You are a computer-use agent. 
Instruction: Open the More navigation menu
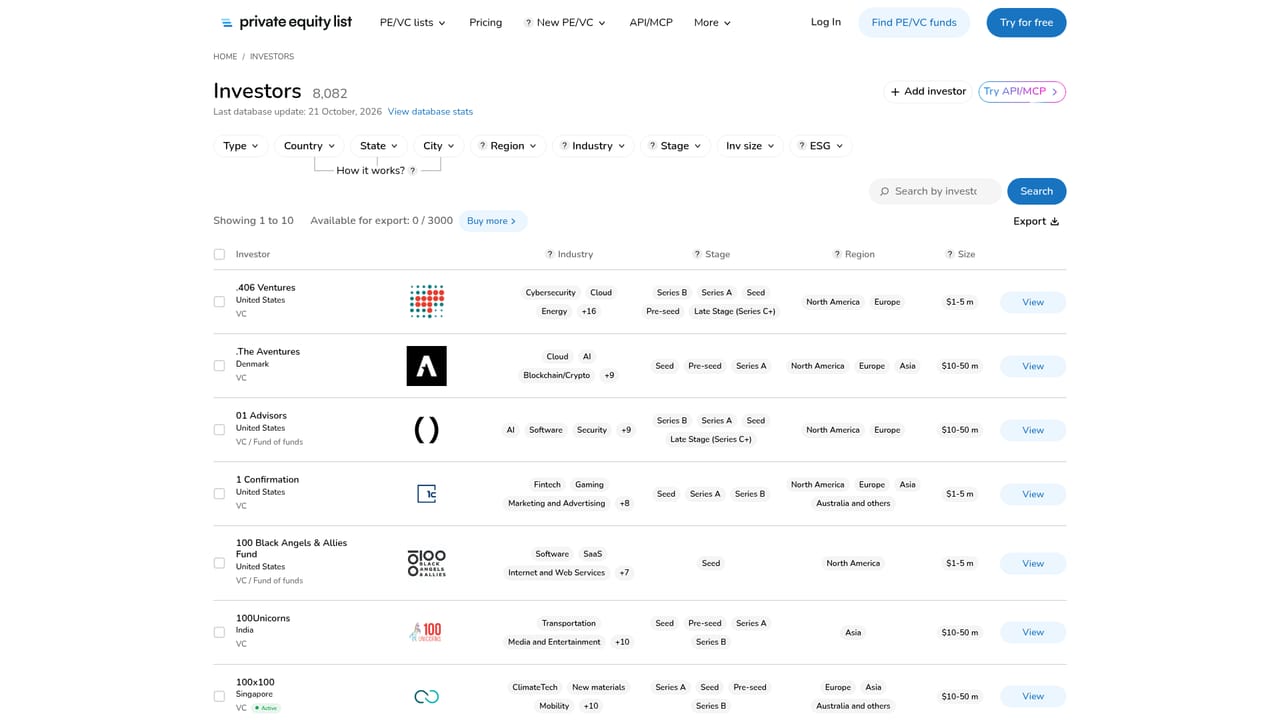click(712, 22)
